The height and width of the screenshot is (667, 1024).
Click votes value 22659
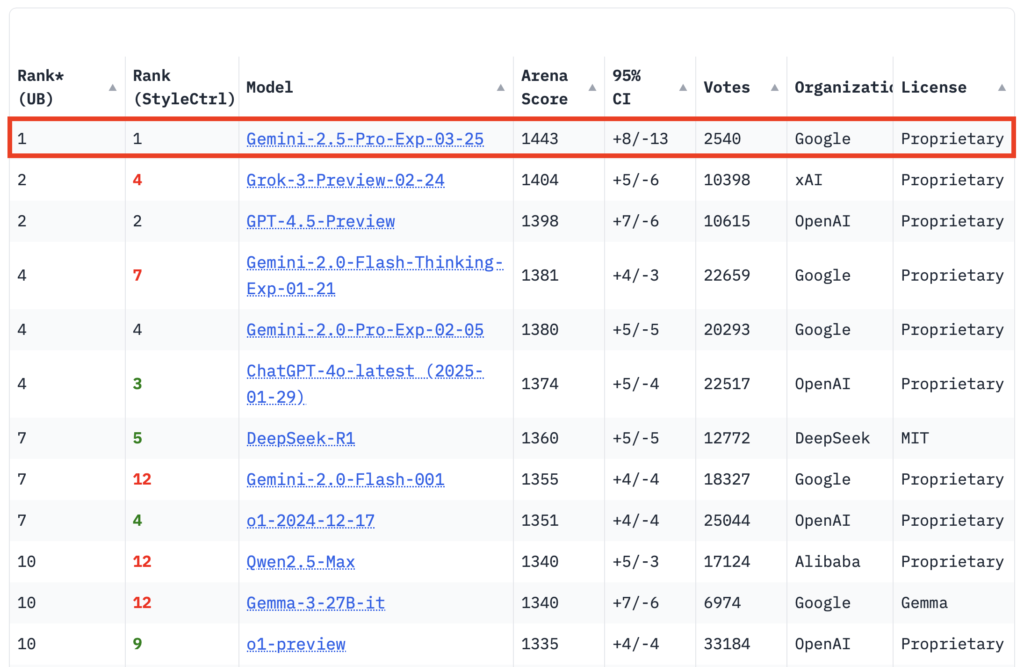(727, 275)
